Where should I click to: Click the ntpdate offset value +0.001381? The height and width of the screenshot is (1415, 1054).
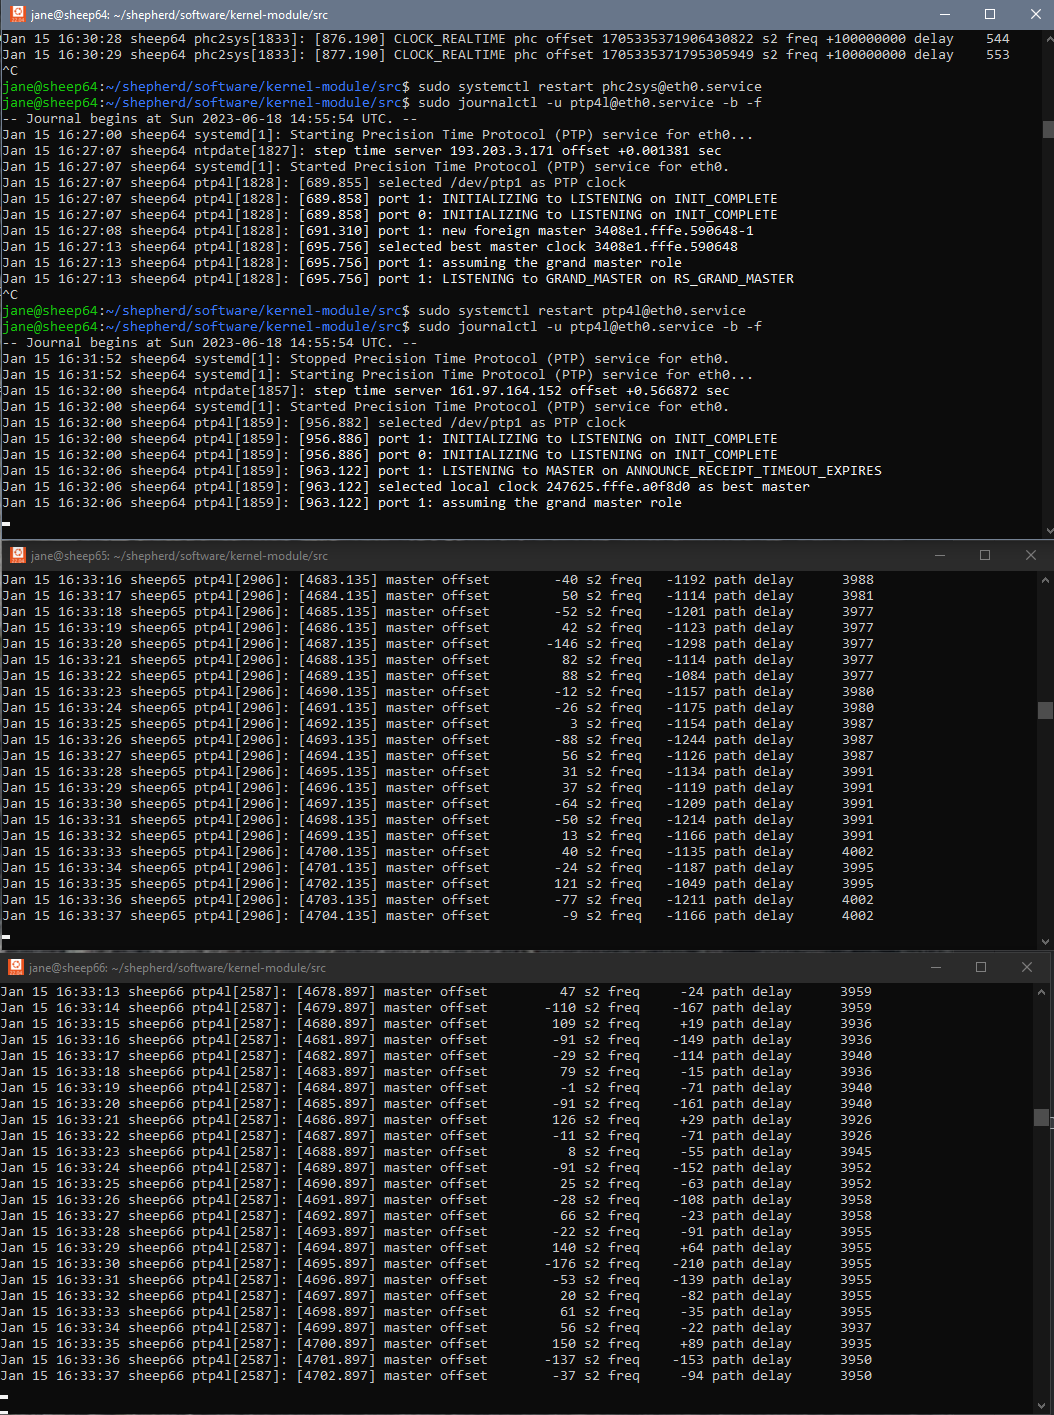pos(654,151)
